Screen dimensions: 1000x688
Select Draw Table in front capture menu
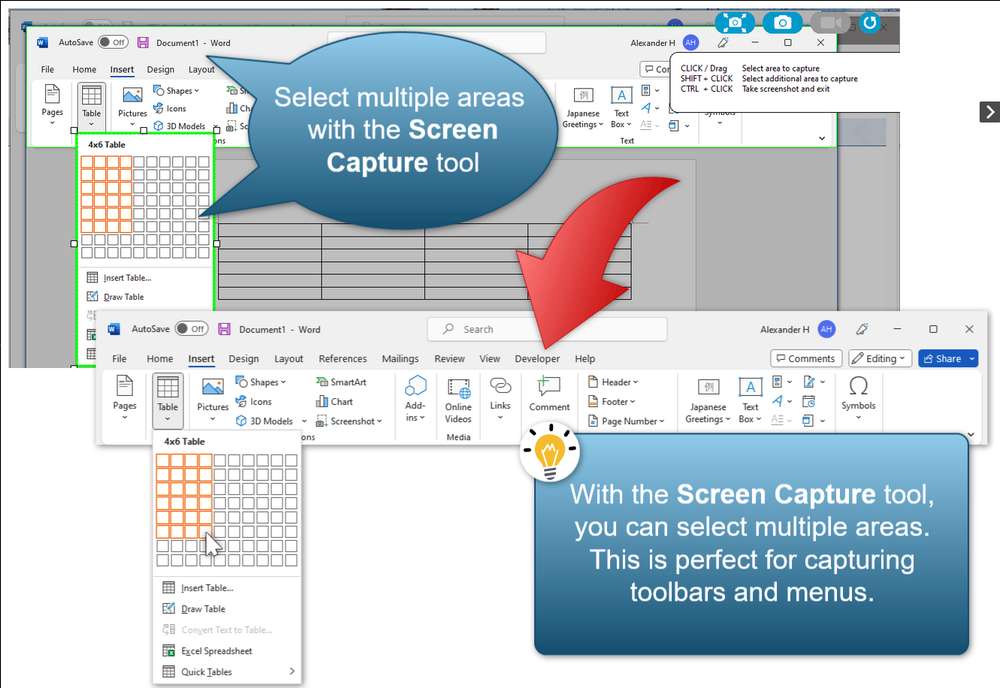[195, 609]
